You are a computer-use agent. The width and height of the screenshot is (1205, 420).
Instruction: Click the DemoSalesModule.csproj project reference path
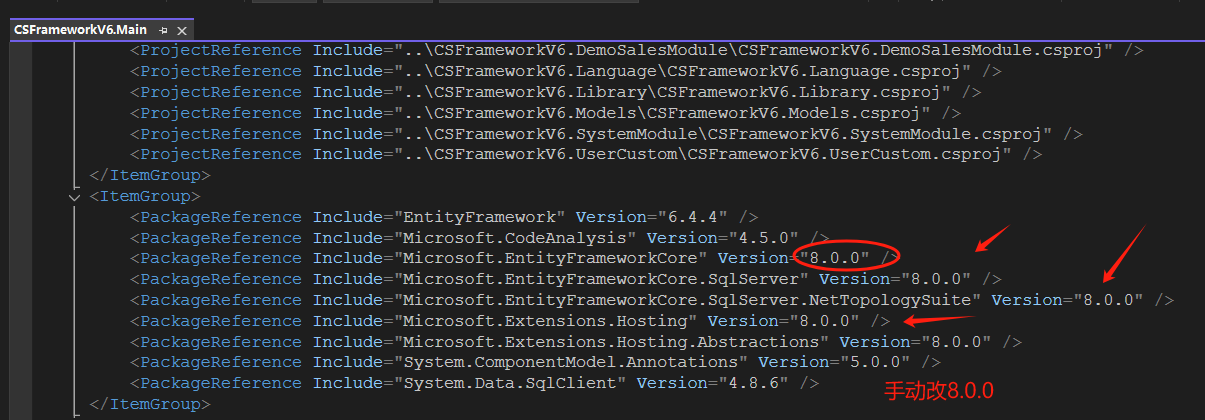click(756, 50)
